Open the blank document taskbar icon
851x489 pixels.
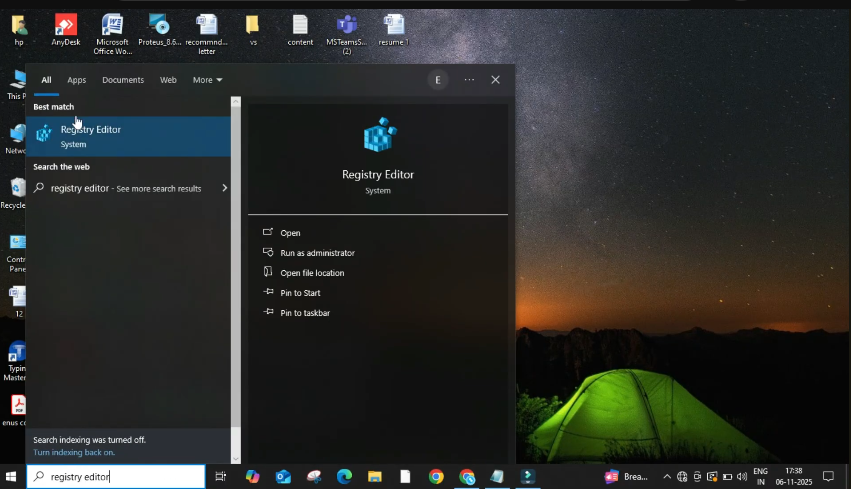(x=405, y=477)
